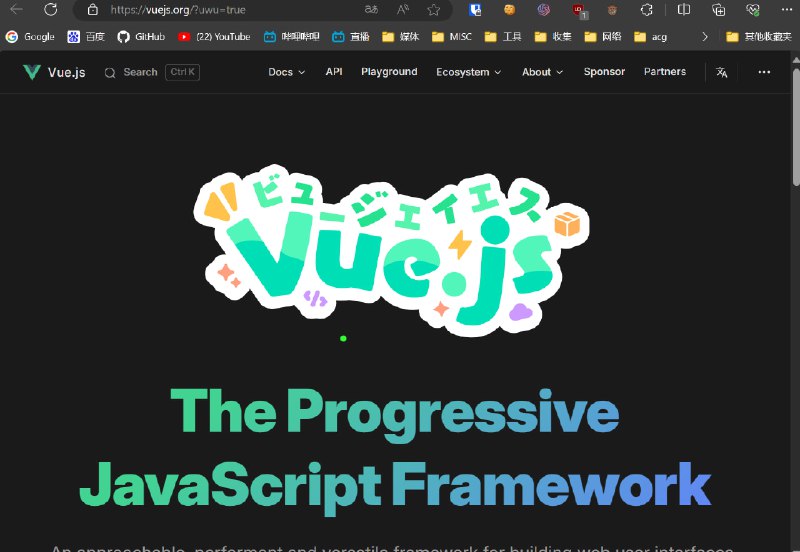
Task: Click the uwu Vue.js sticker logo
Action: point(391,250)
